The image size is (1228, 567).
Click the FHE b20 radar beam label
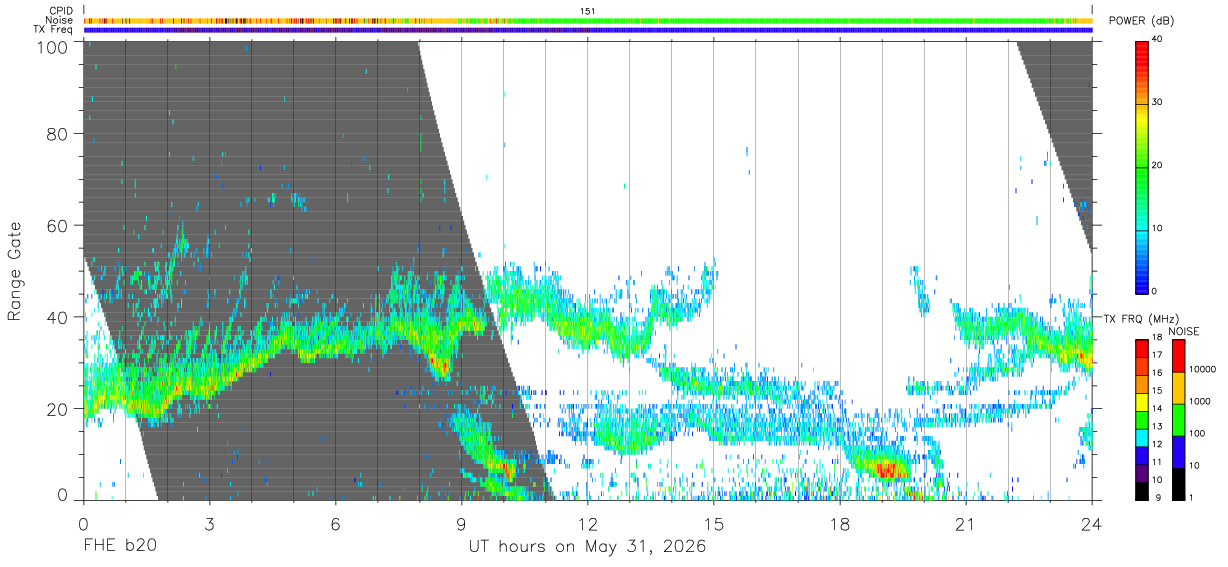pos(119,547)
